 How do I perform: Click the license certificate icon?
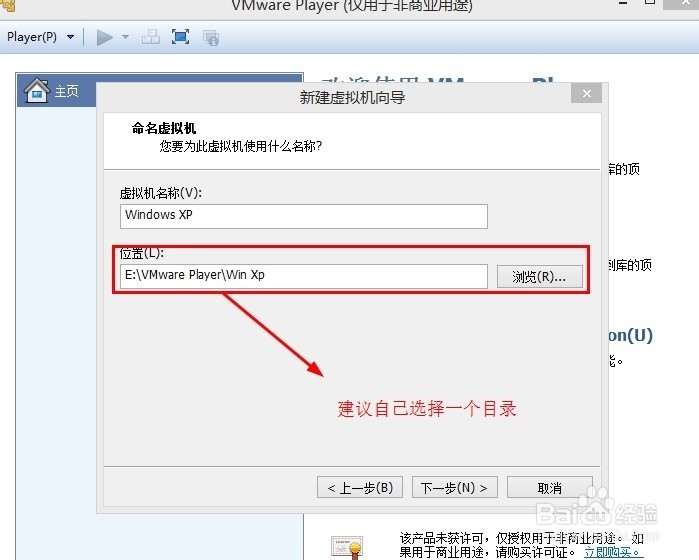[x=346, y=548]
